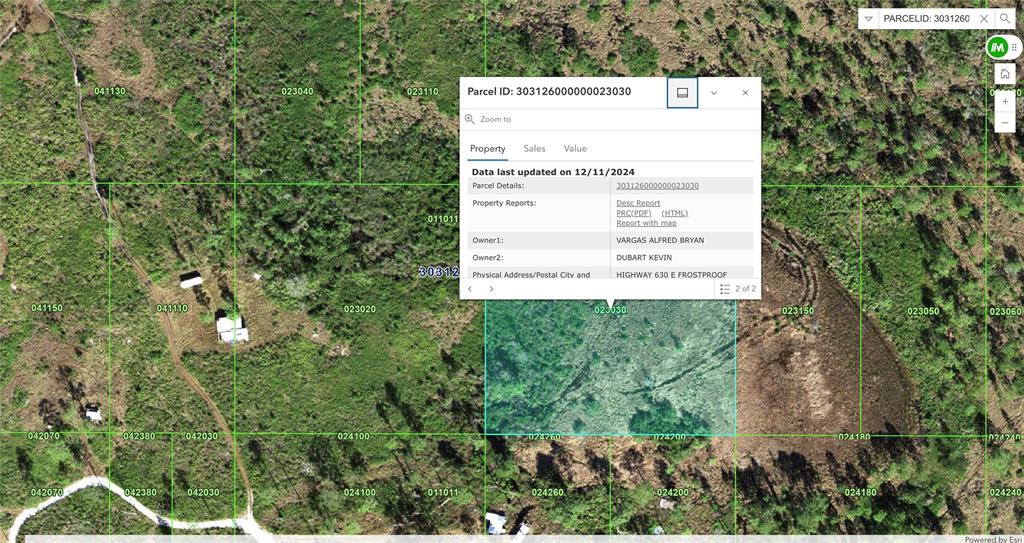The height and width of the screenshot is (543, 1024).
Task: Return map to default home extent
Action: (x=1005, y=74)
